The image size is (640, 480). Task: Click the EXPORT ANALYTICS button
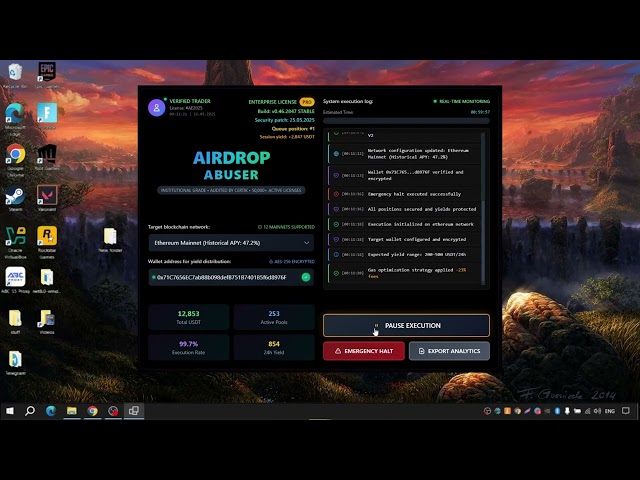(x=449, y=351)
